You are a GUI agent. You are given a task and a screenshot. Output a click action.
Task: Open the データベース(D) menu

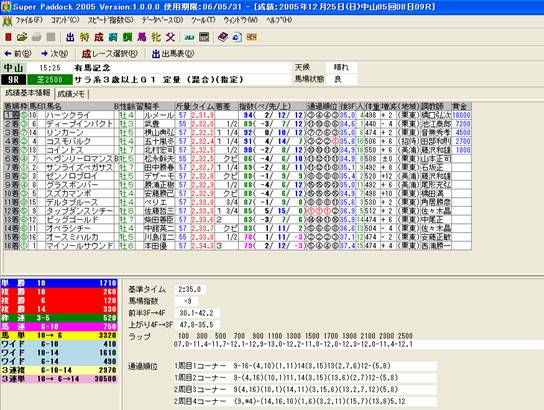pos(162,20)
